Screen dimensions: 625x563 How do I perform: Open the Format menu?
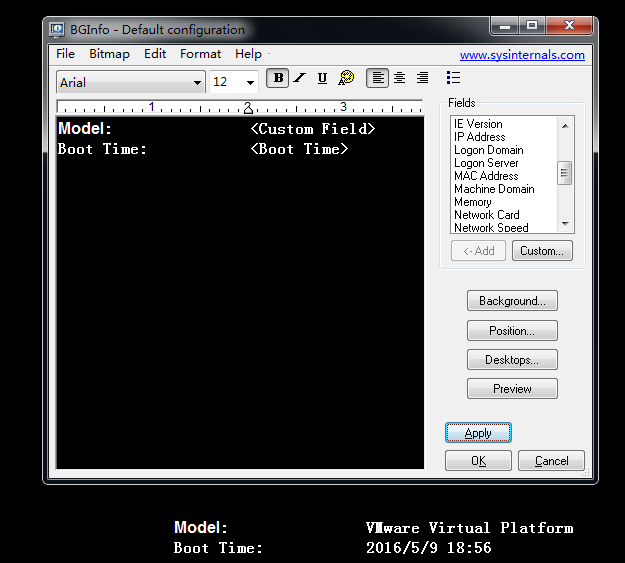coord(201,54)
